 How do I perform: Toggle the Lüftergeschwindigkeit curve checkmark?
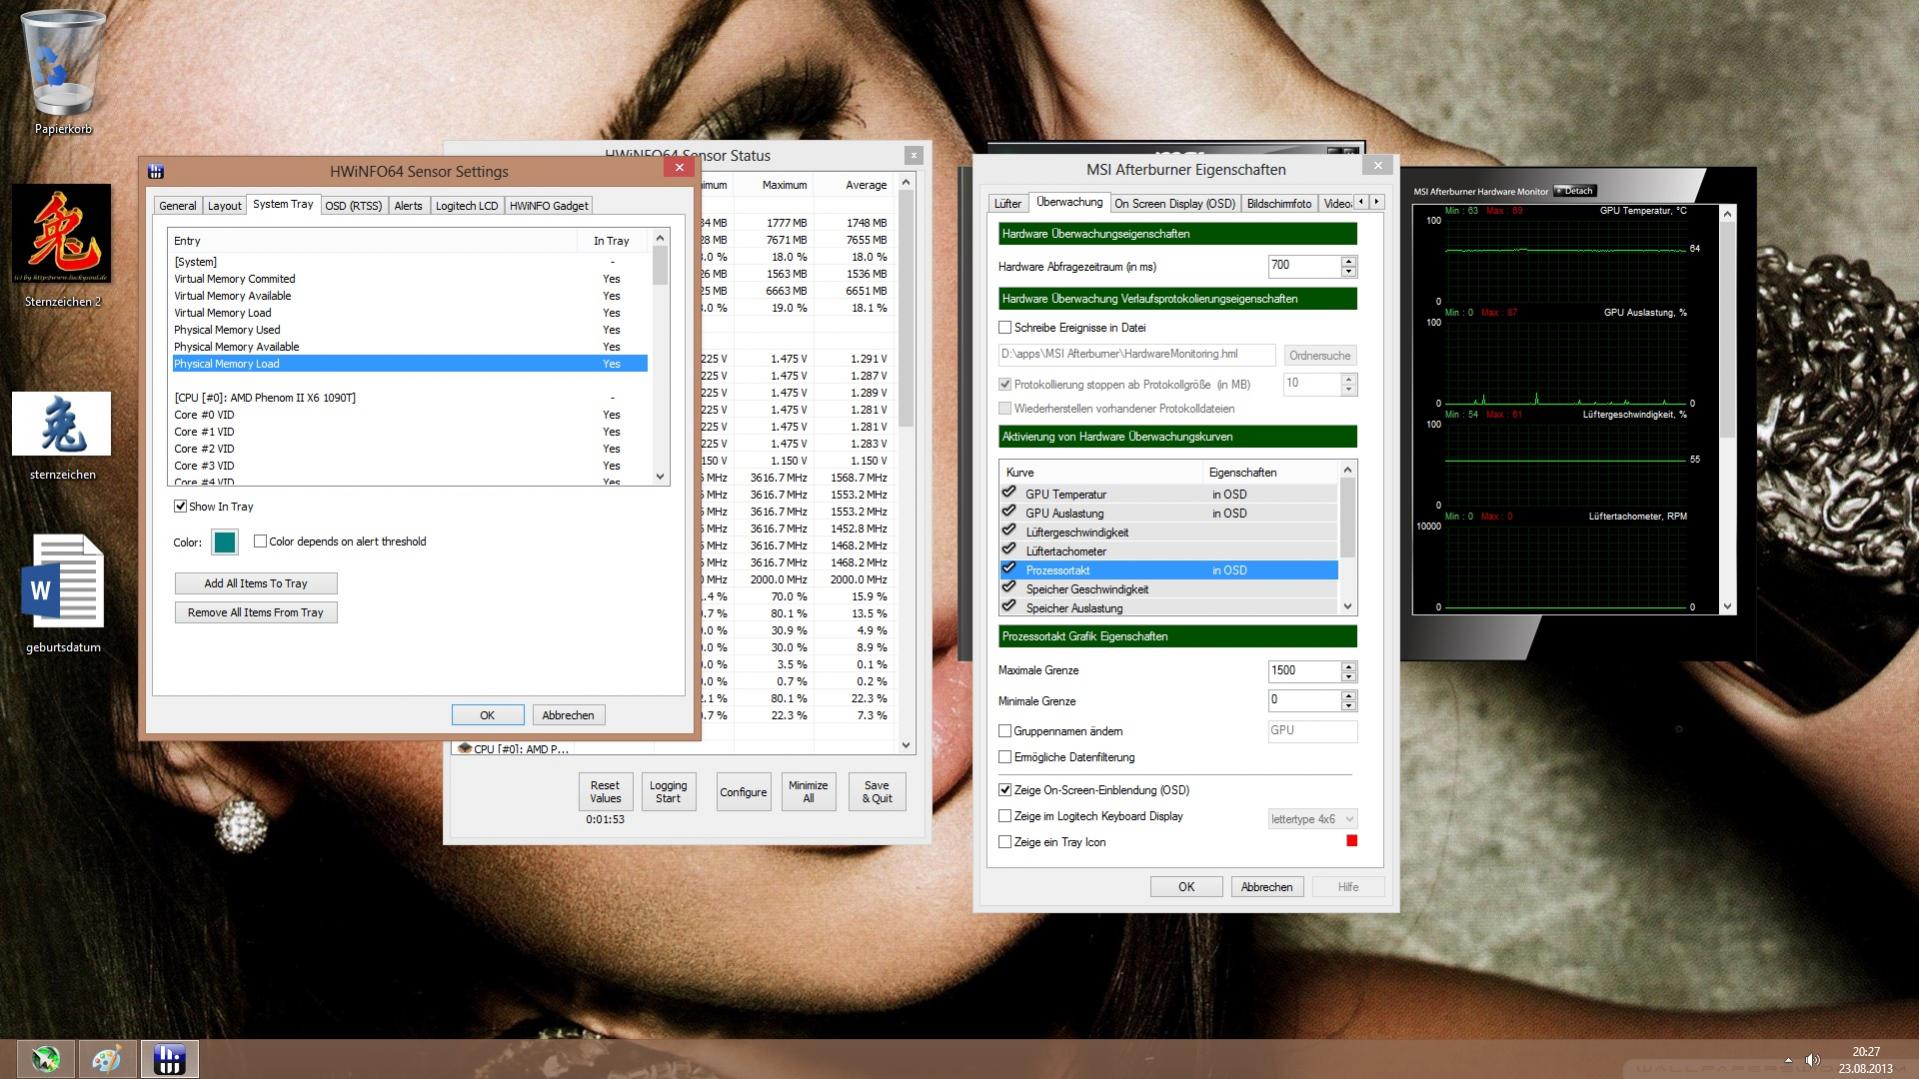tap(1009, 531)
